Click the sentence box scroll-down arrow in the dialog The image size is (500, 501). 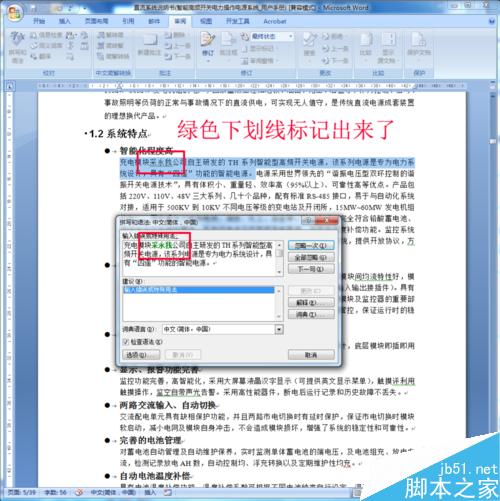(x=279, y=272)
